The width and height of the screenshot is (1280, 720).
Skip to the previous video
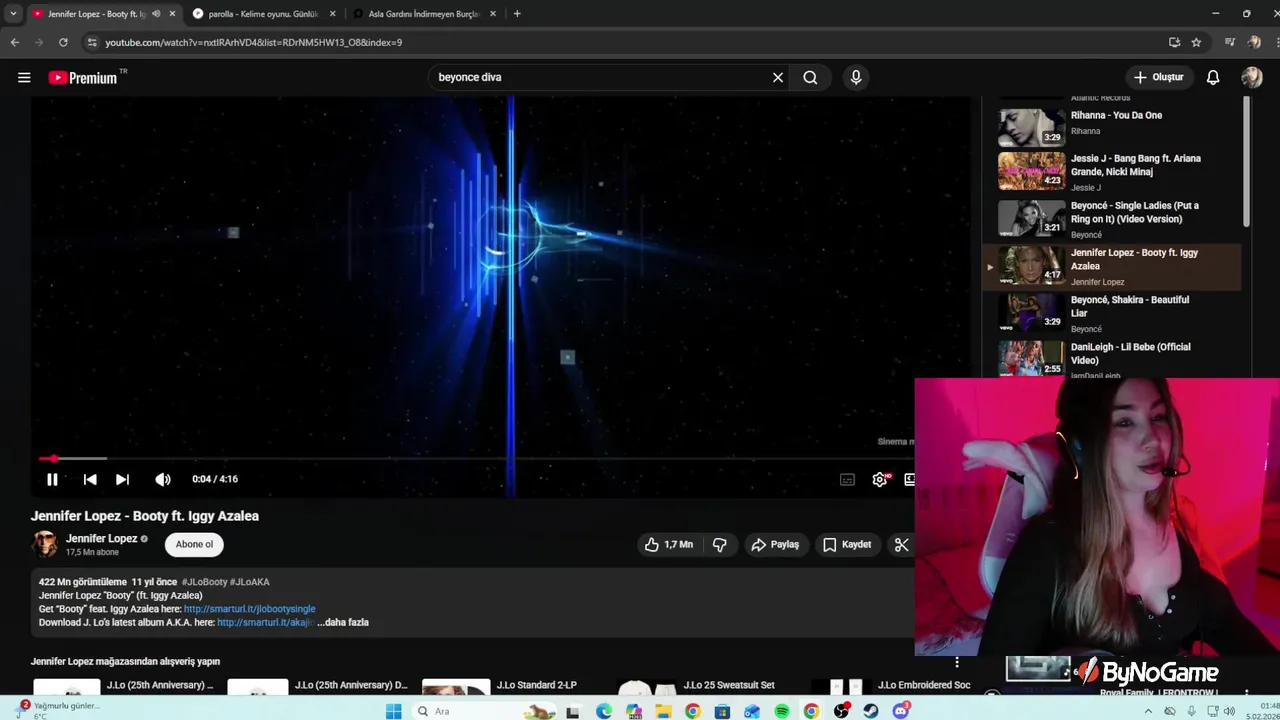coord(90,479)
